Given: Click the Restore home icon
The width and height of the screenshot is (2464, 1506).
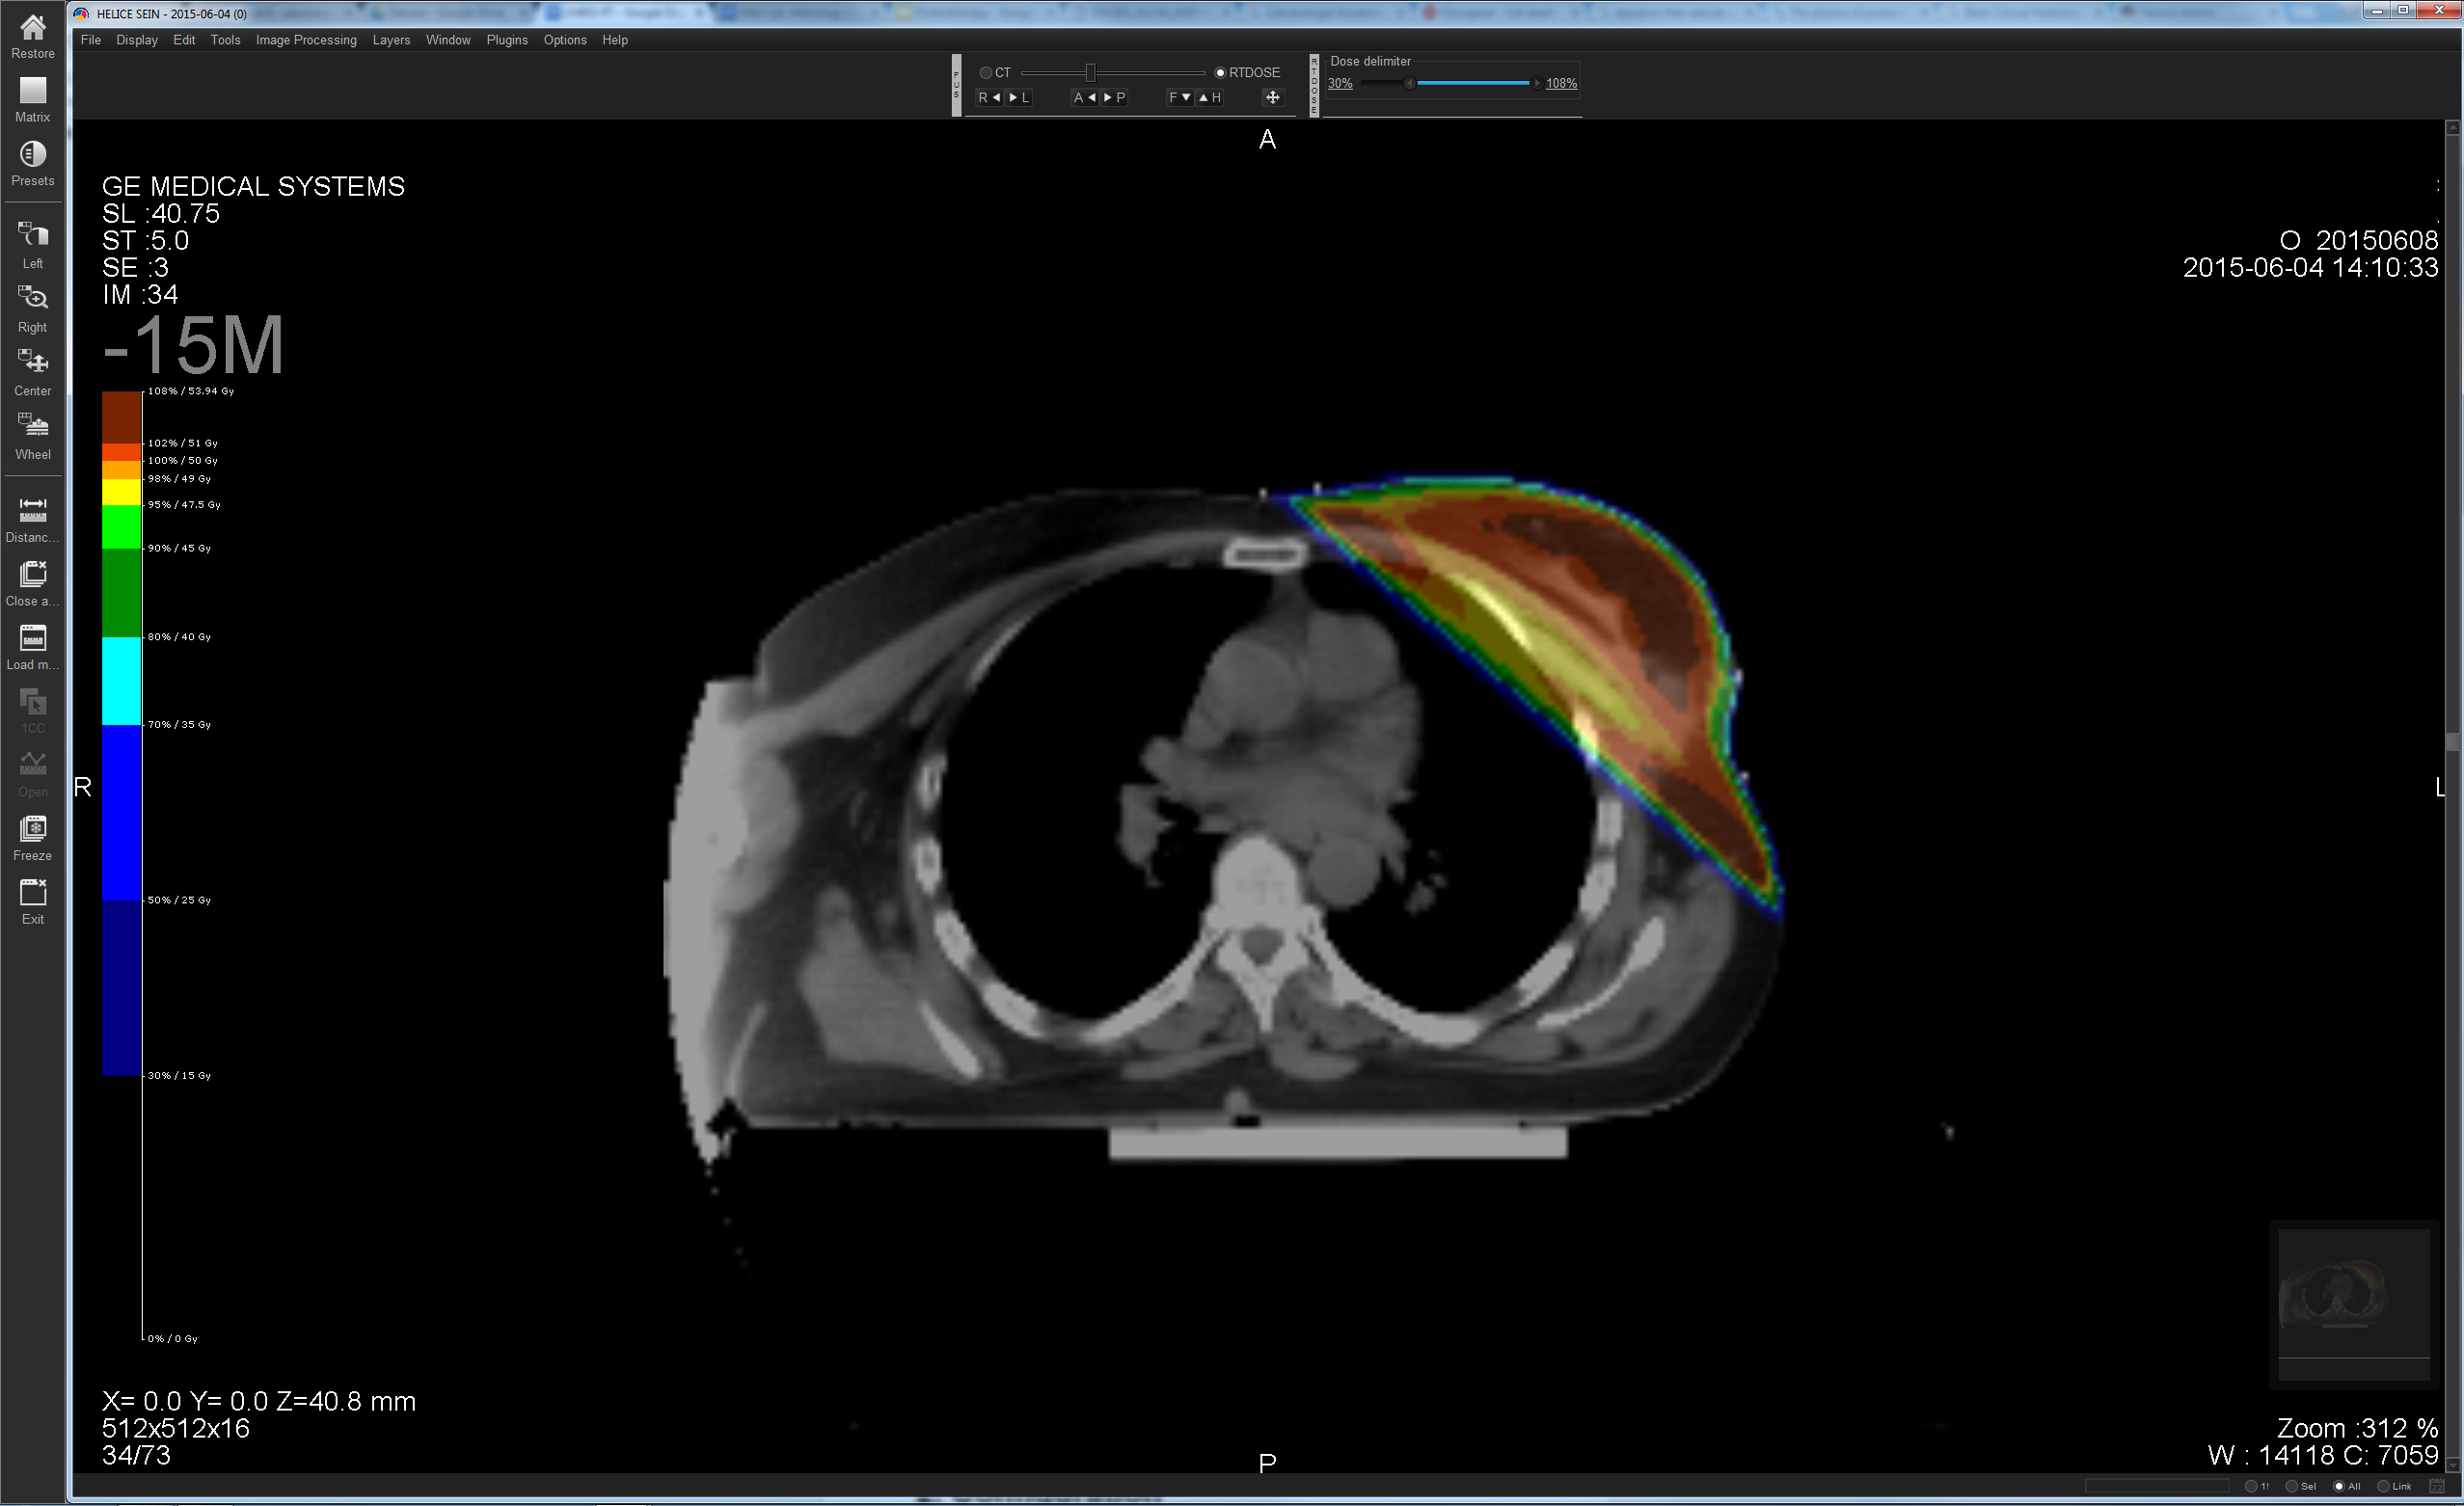Looking at the screenshot, I should [32, 28].
